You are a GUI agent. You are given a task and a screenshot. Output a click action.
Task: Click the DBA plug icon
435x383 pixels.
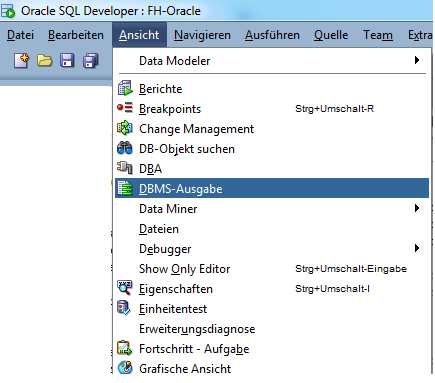[125, 167]
